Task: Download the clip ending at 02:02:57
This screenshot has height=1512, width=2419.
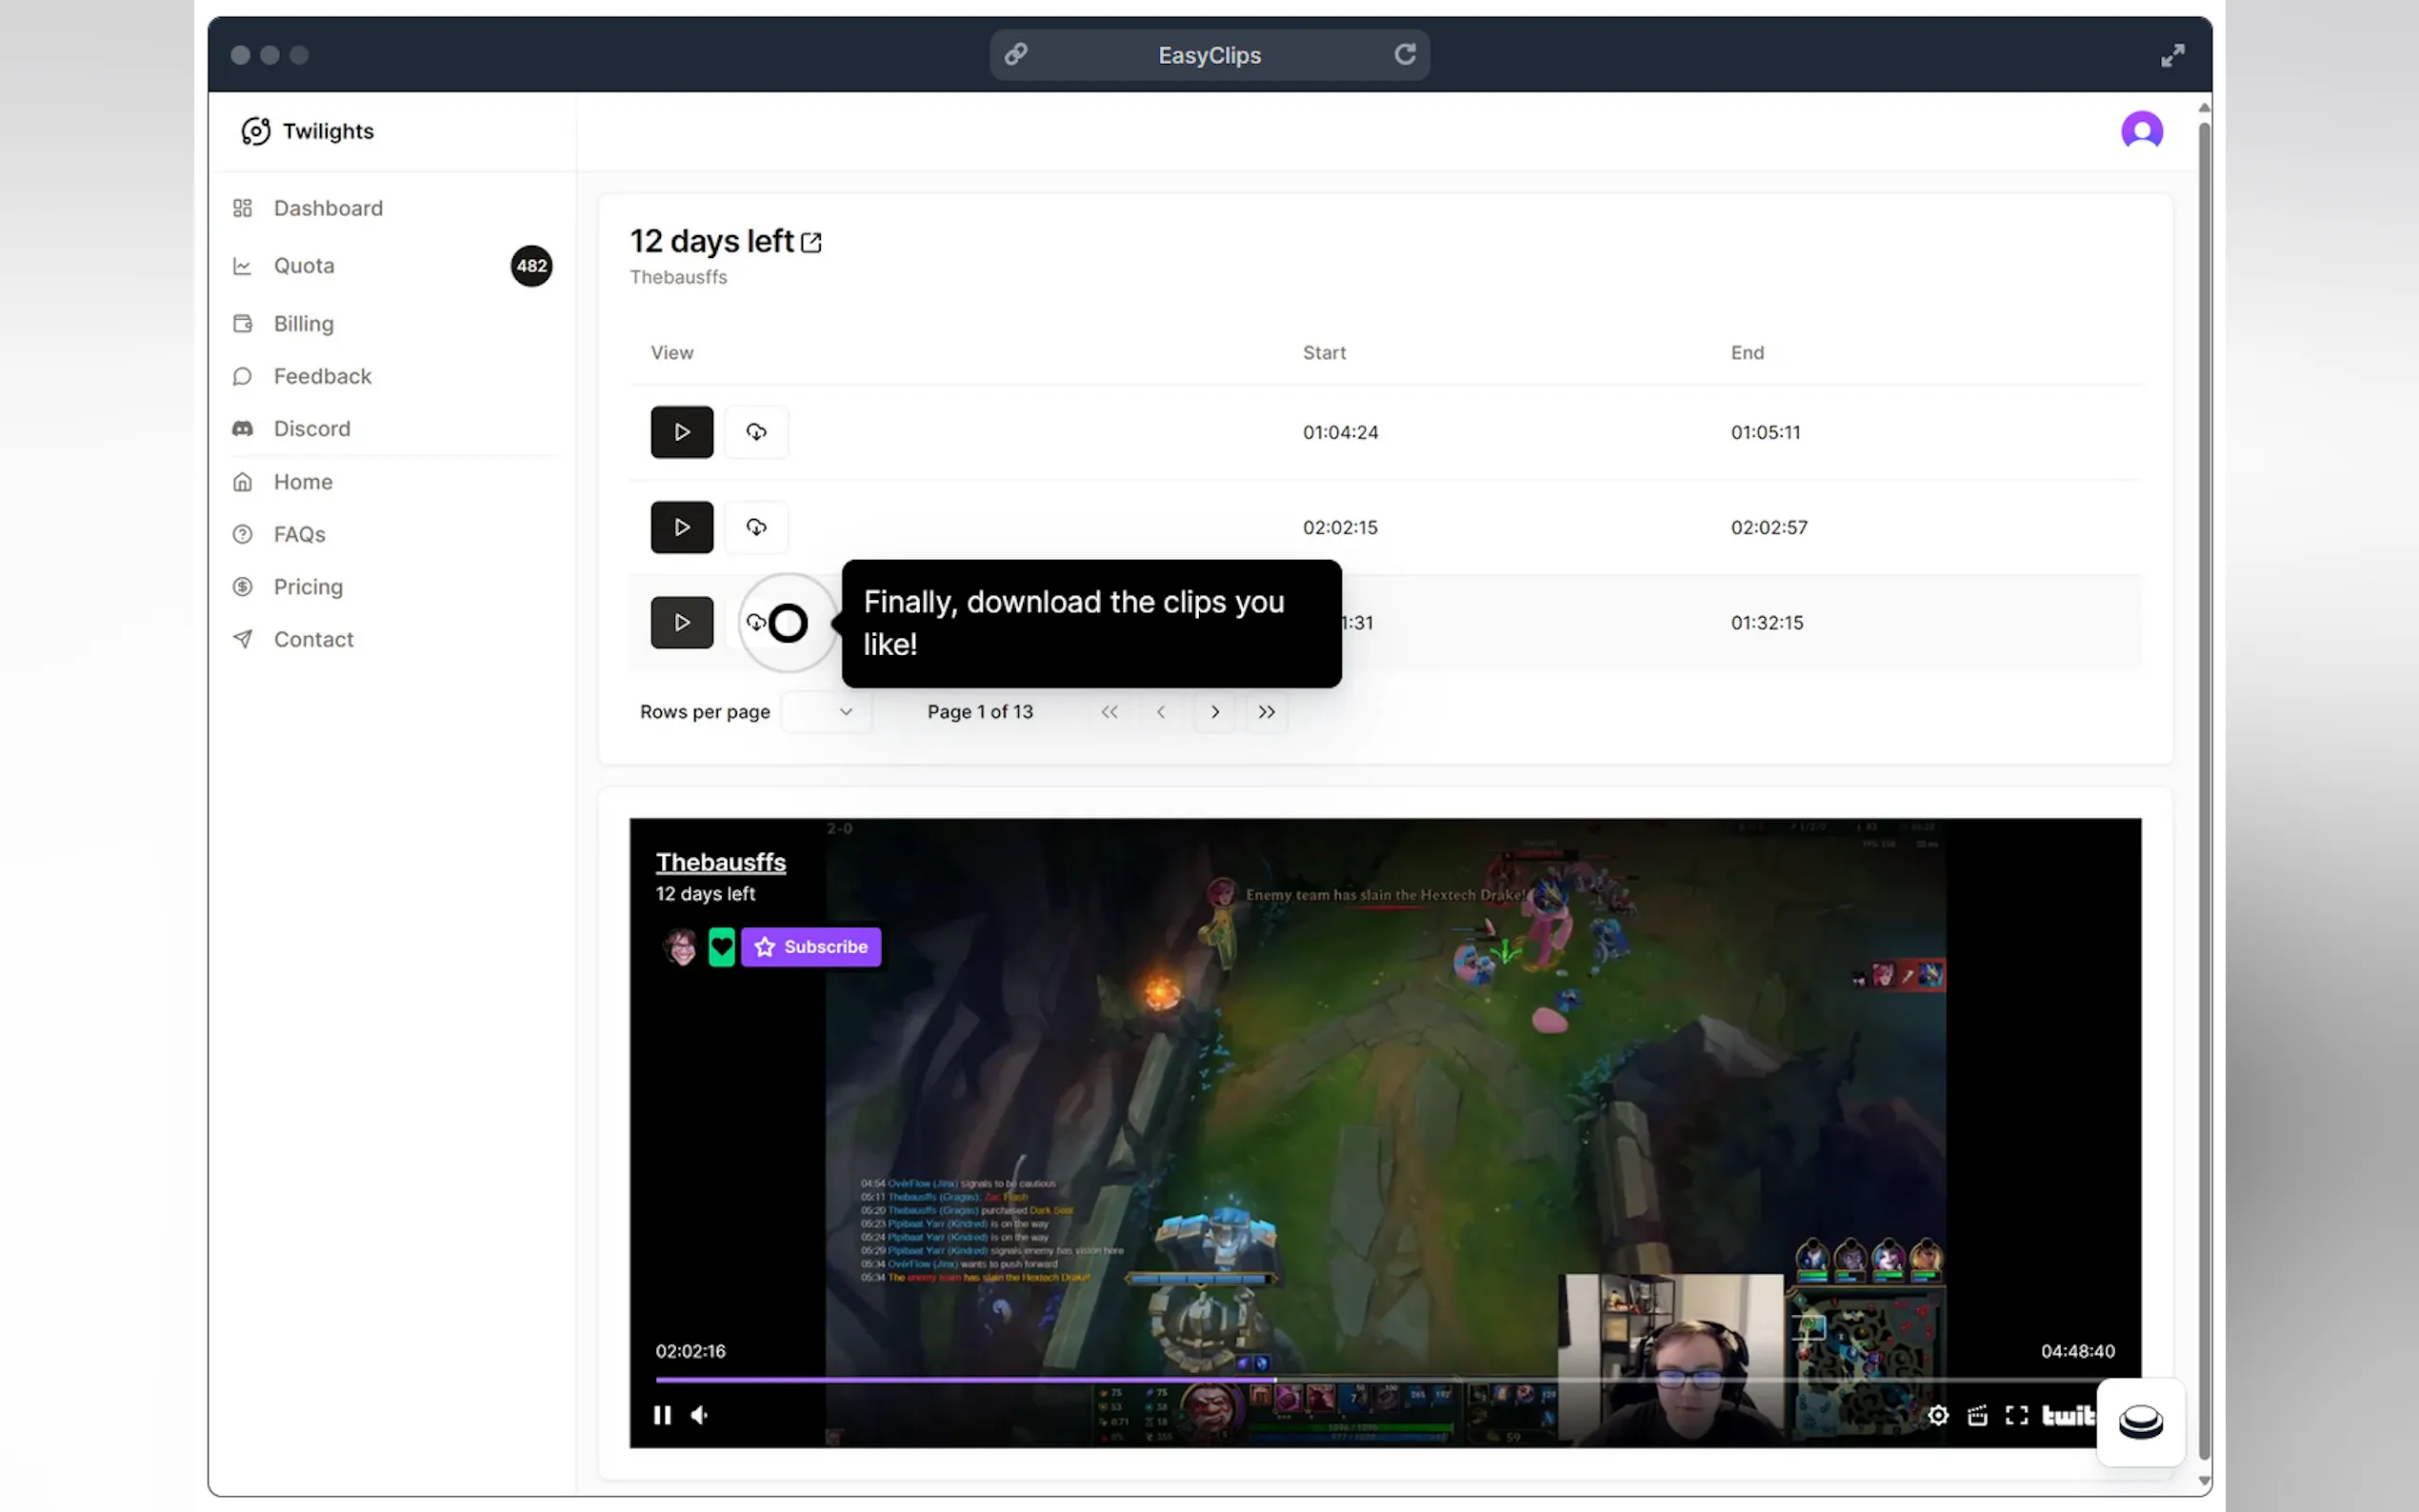Action: click(x=756, y=527)
